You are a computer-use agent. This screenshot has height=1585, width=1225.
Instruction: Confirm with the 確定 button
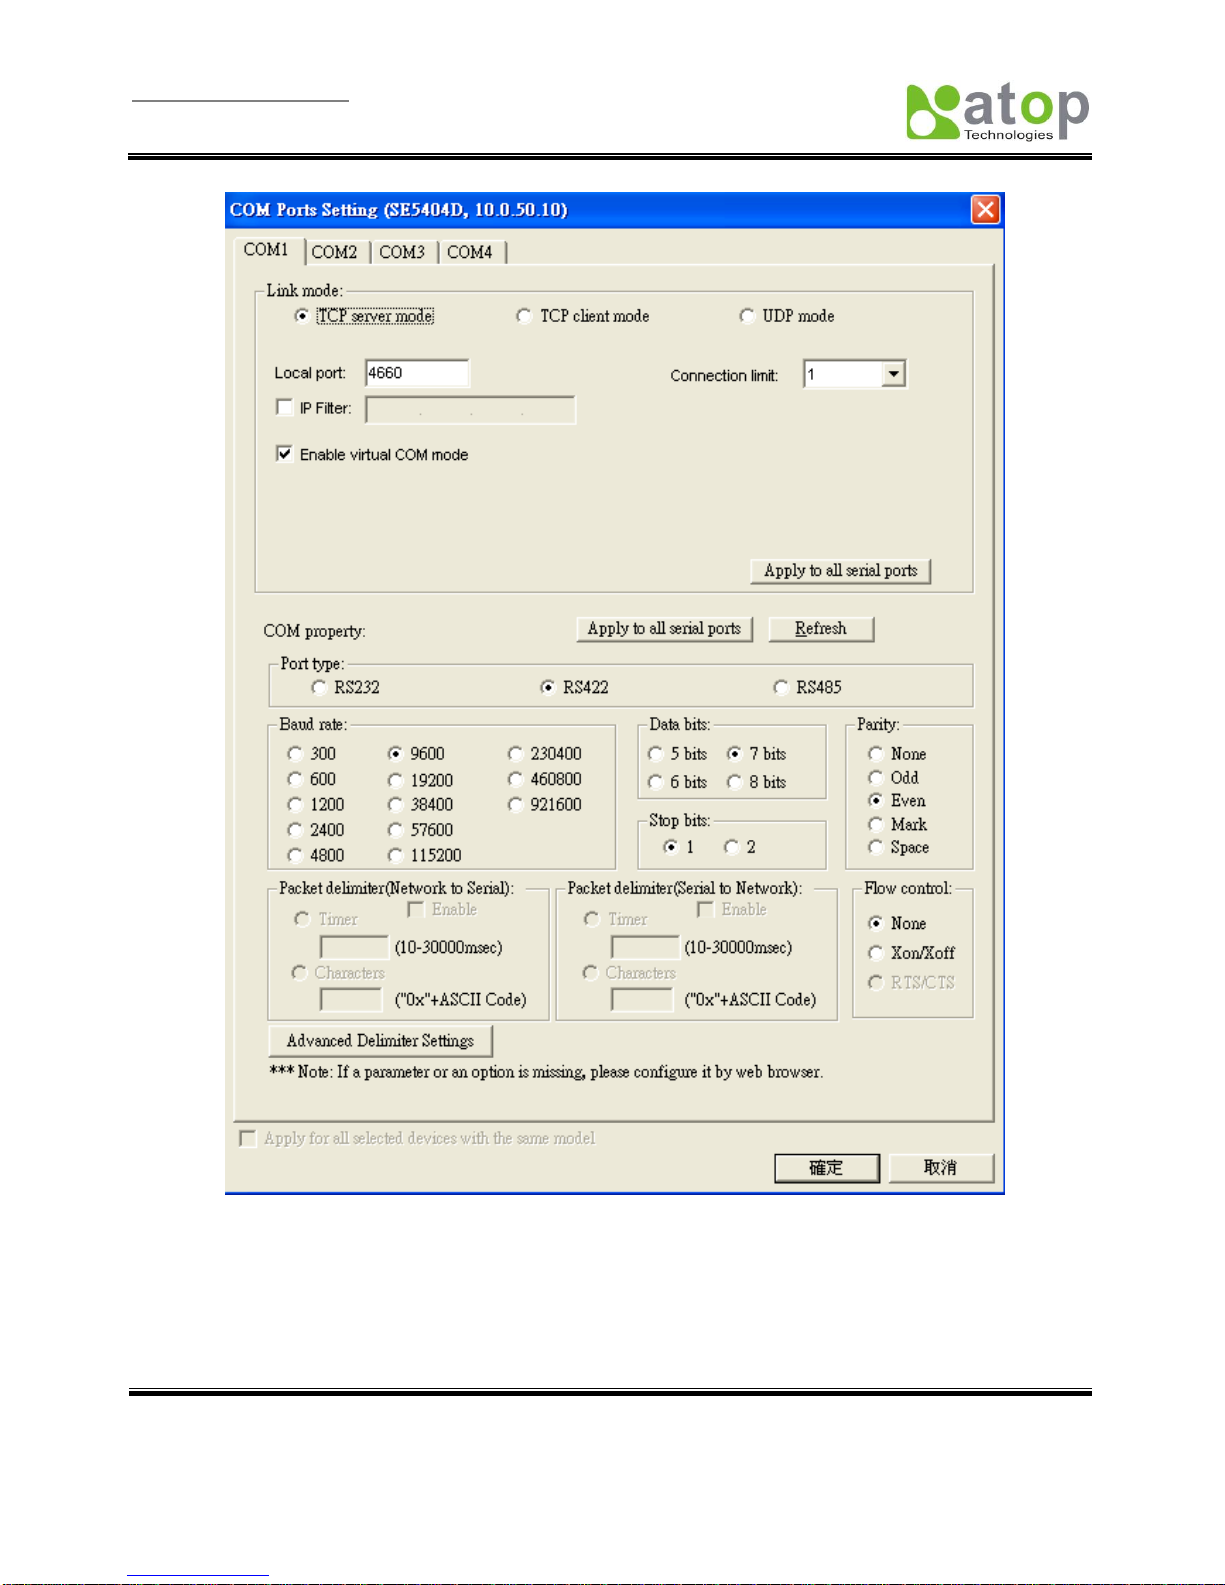(827, 1168)
